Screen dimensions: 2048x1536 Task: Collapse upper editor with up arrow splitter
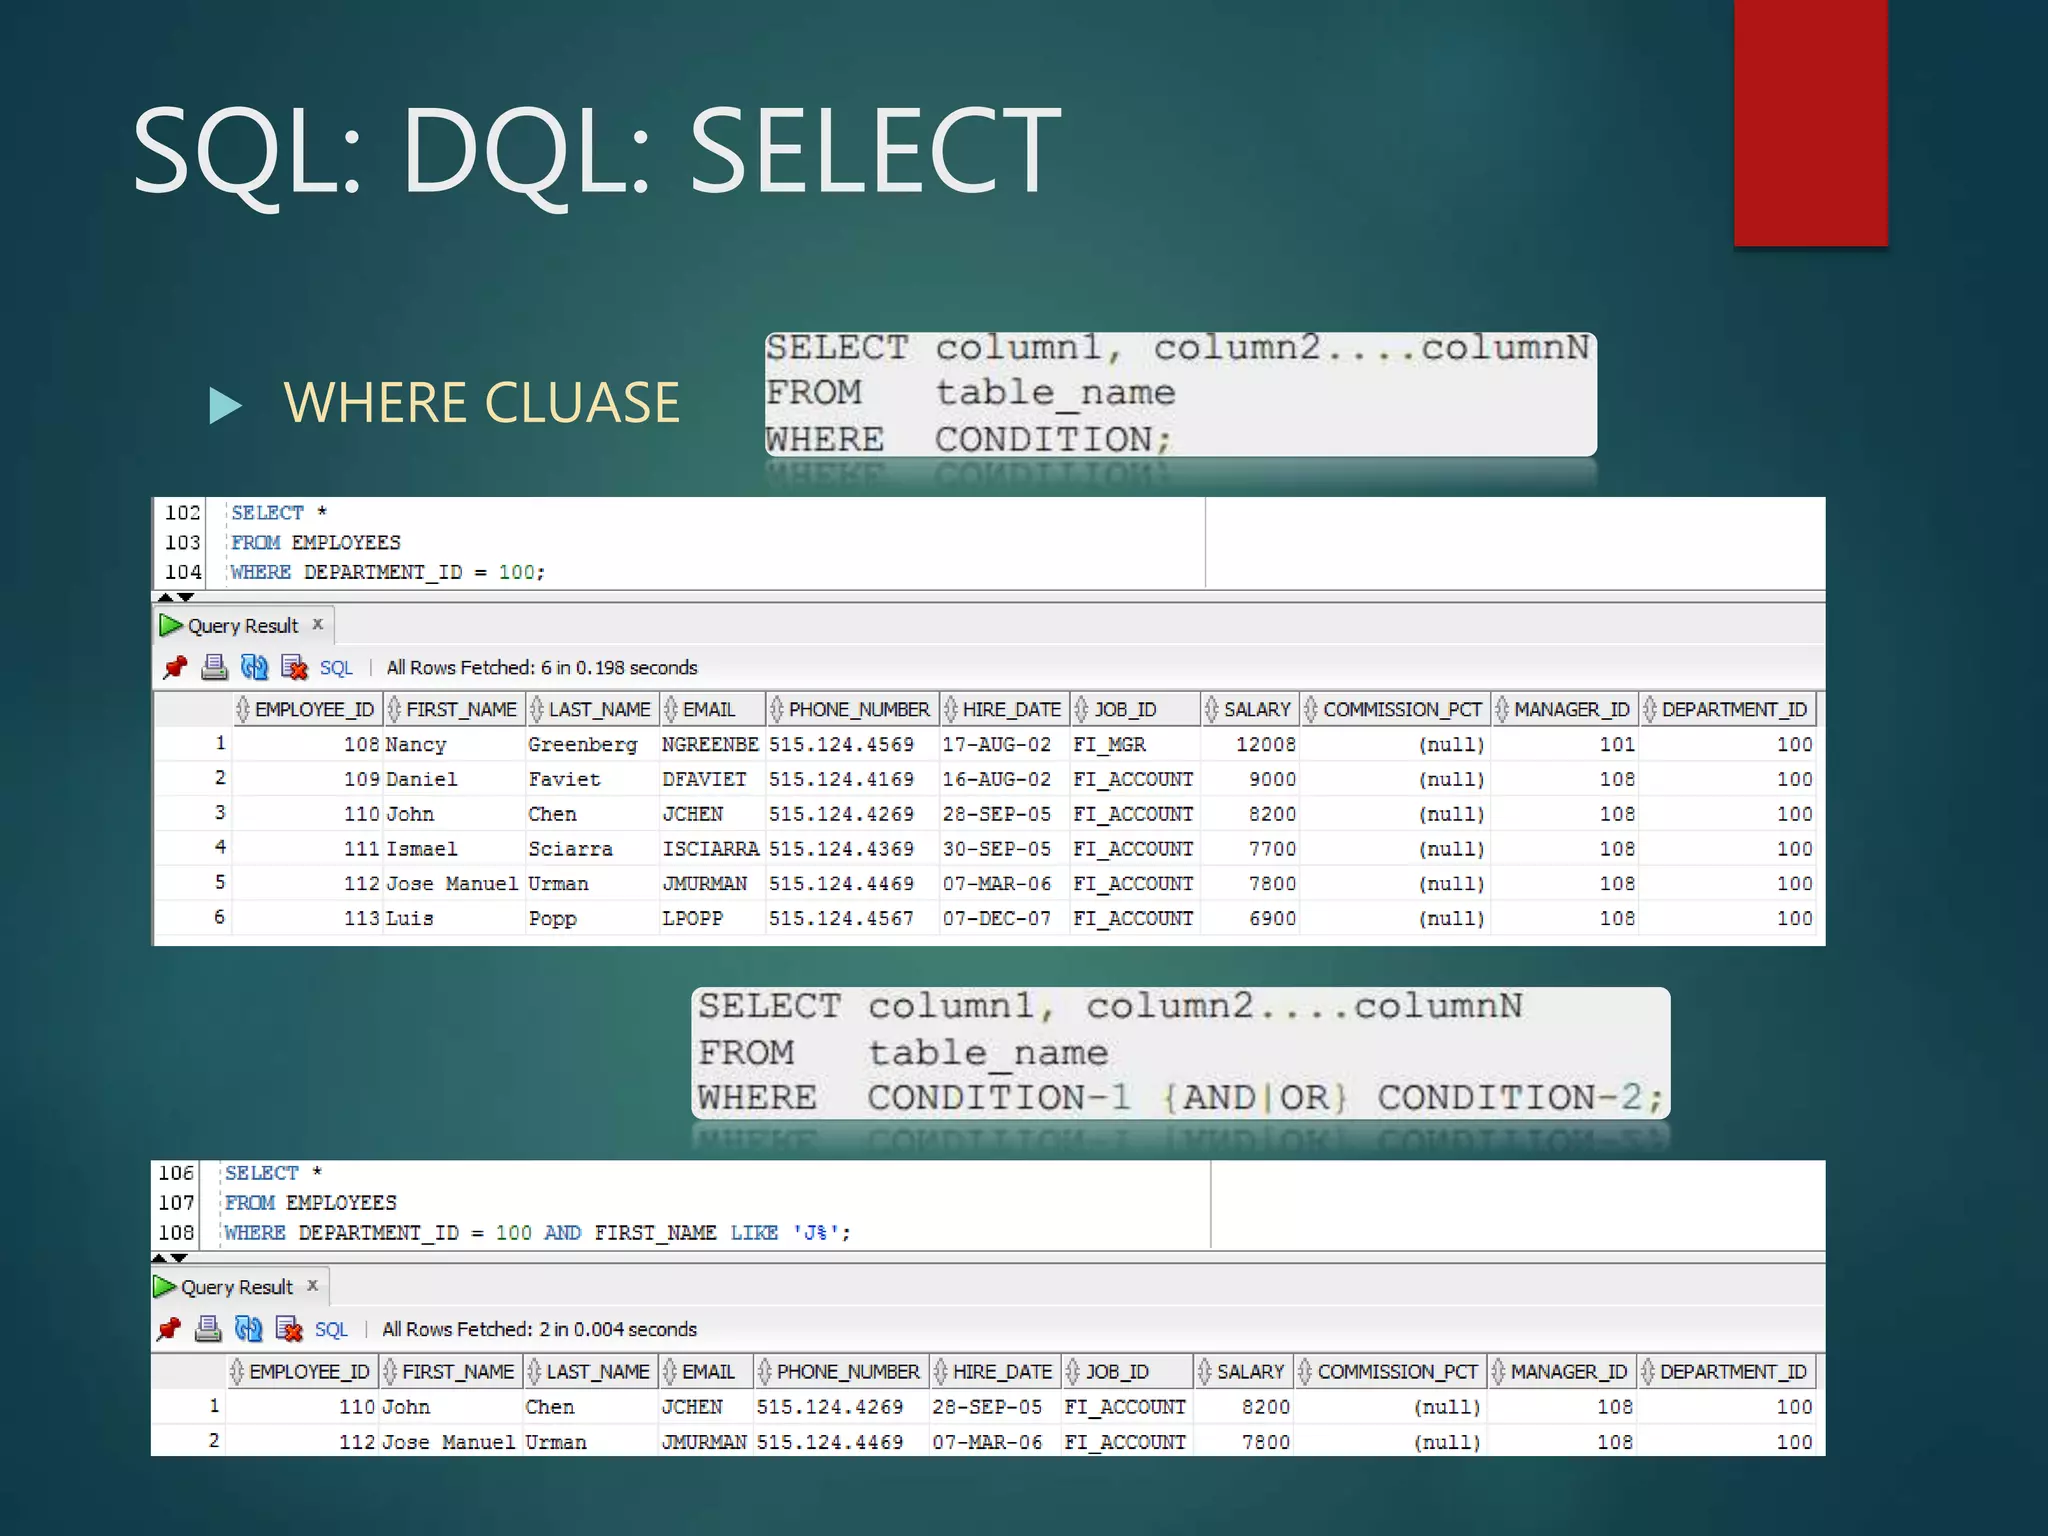[165, 597]
